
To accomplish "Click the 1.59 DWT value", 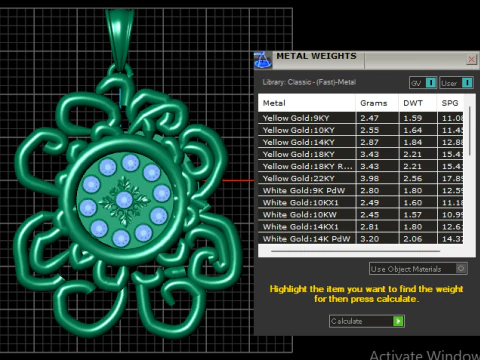I will tap(413, 118).
